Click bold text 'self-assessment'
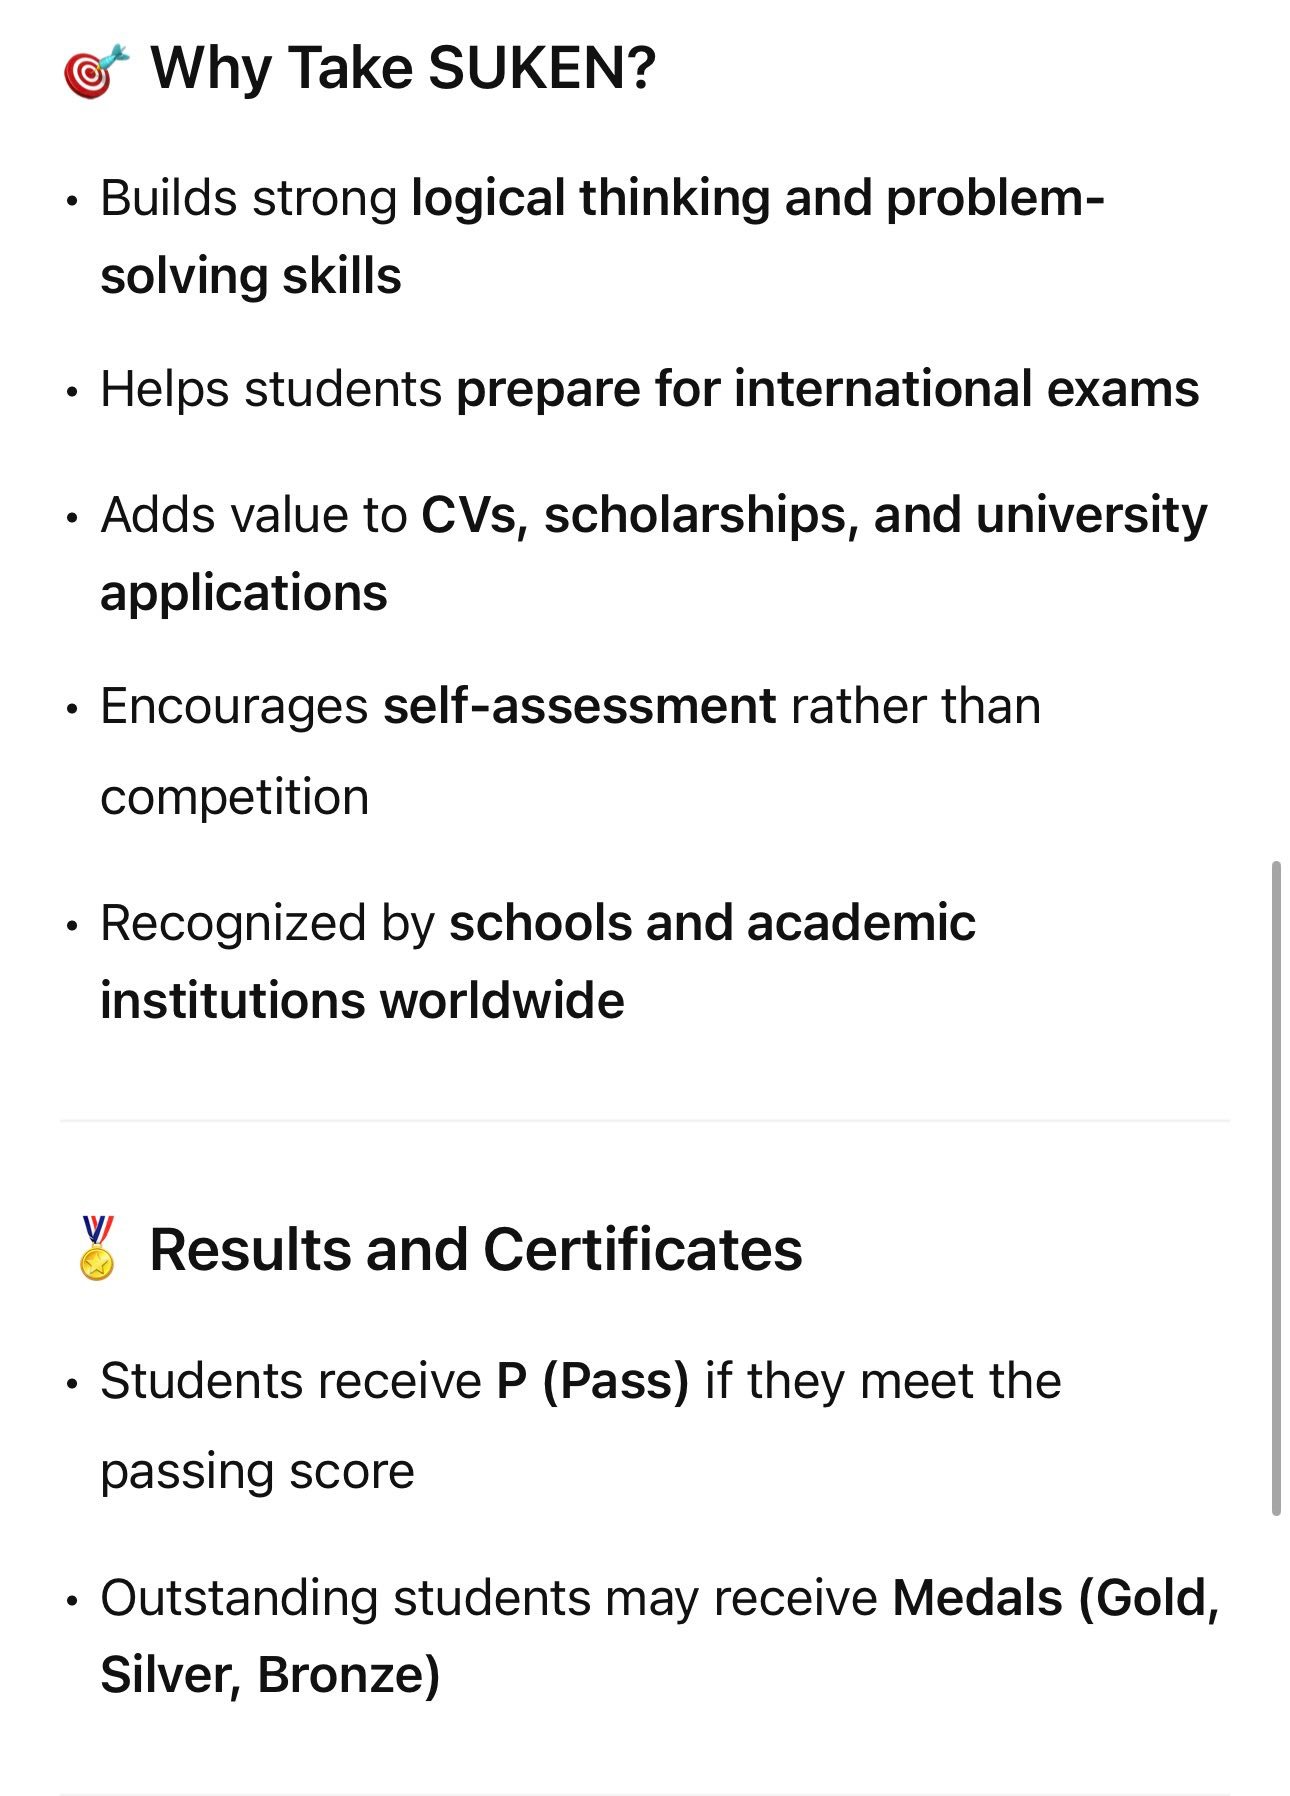Viewport: 1290px width, 1796px height. (579, 706)
